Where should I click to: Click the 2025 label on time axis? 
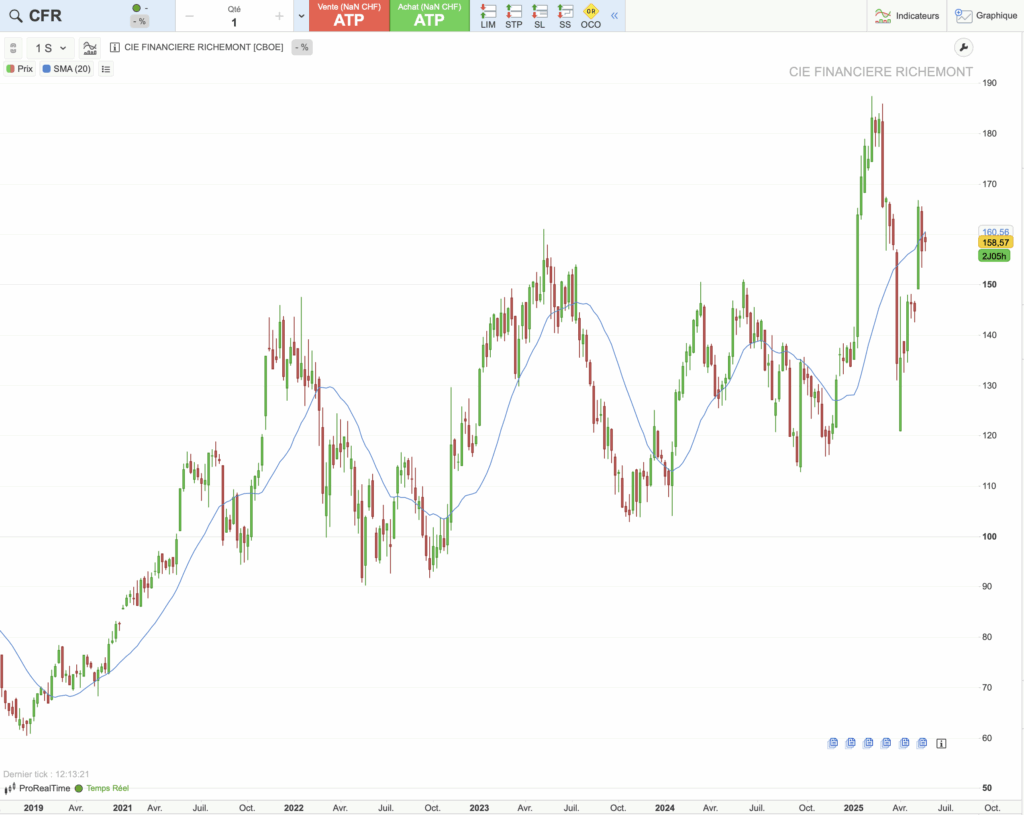[853, 808]
